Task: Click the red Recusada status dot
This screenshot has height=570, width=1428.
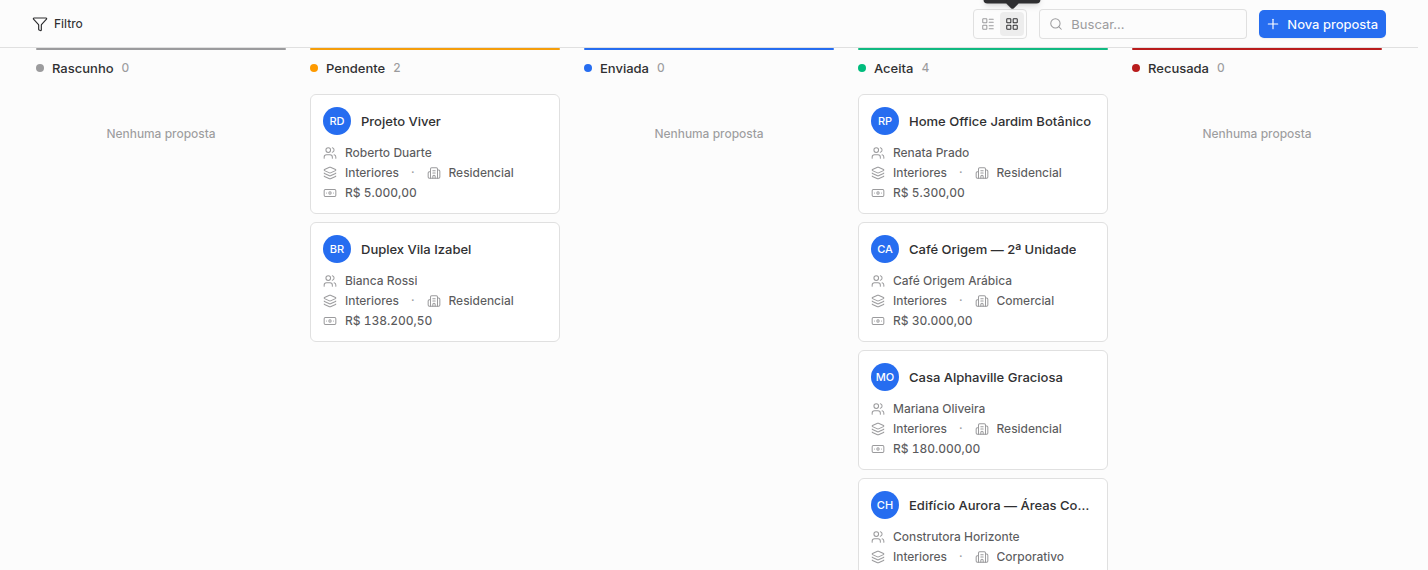Action: 1136,68
